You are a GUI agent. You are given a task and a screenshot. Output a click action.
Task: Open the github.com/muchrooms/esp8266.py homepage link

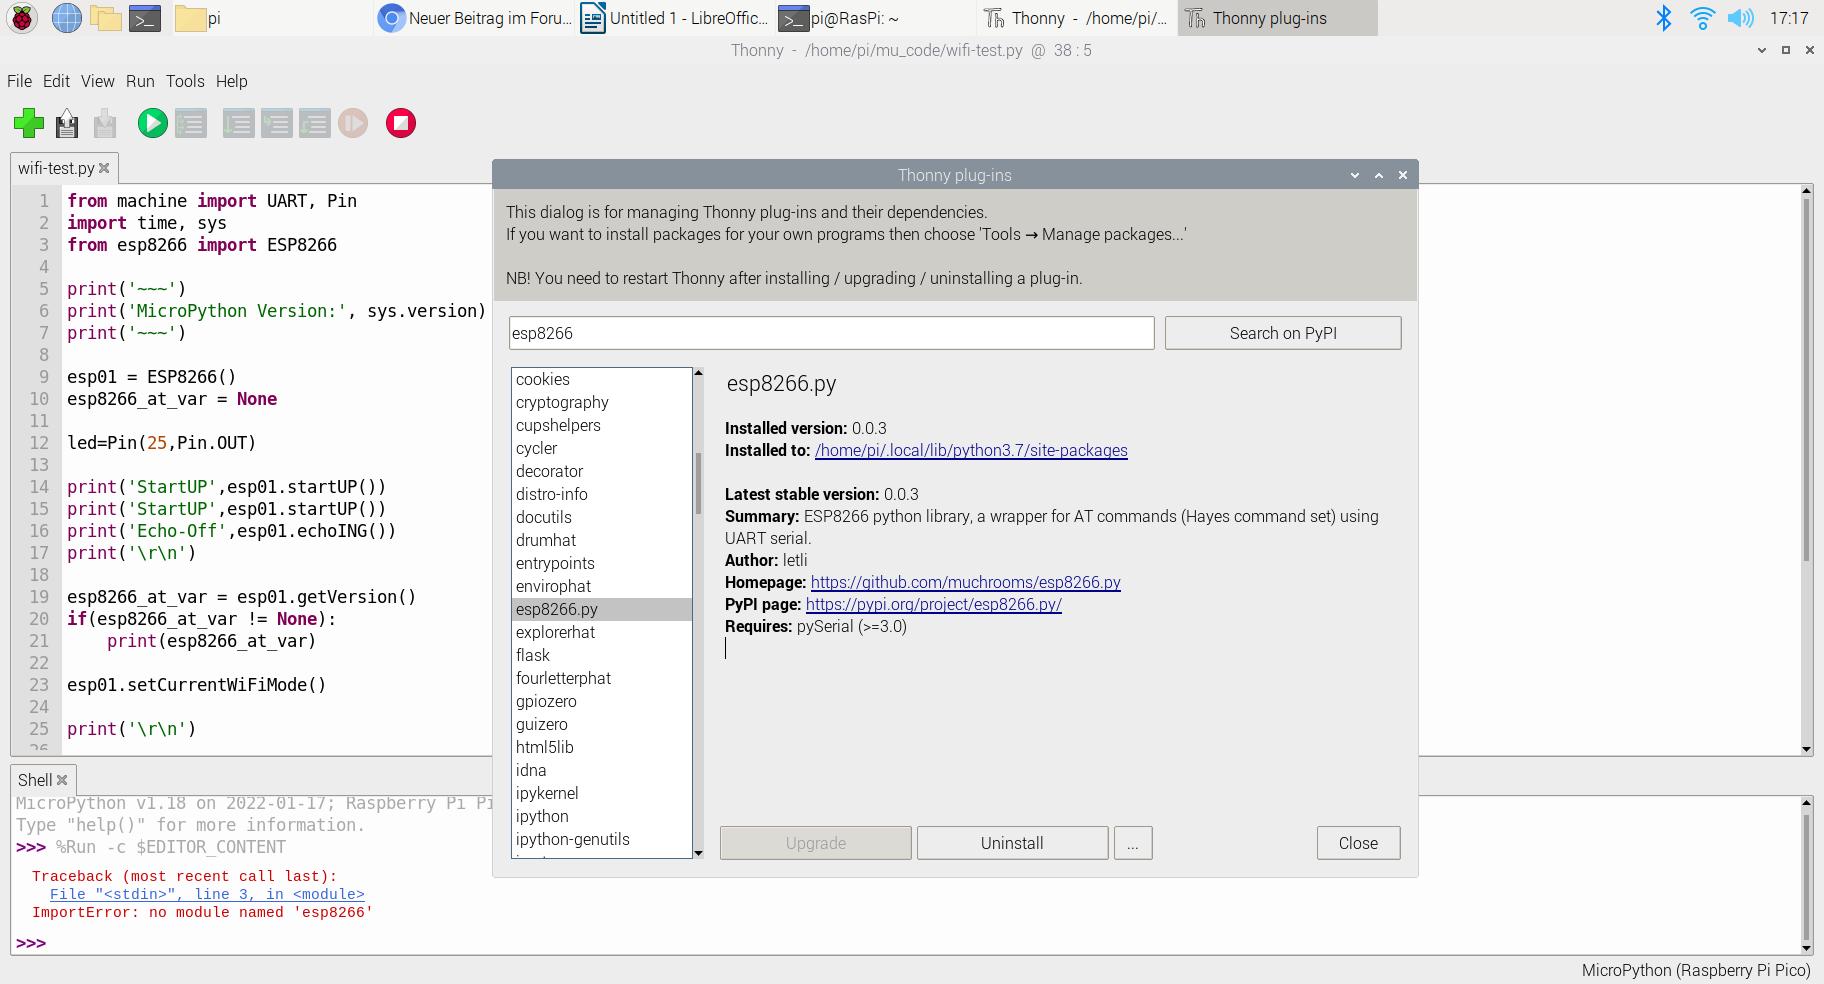(965, 583)
